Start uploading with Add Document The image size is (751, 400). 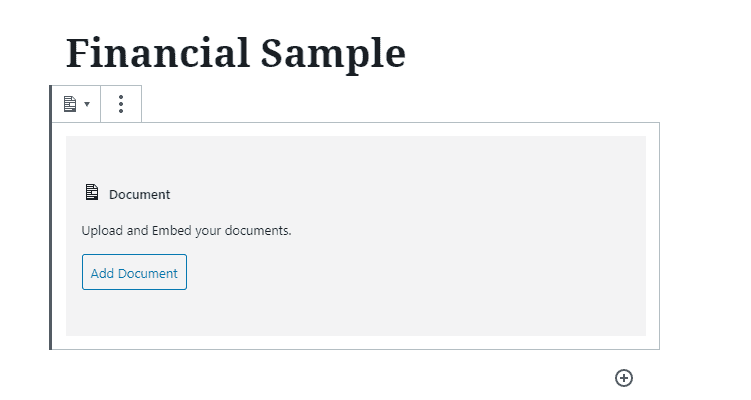point(134,272)
